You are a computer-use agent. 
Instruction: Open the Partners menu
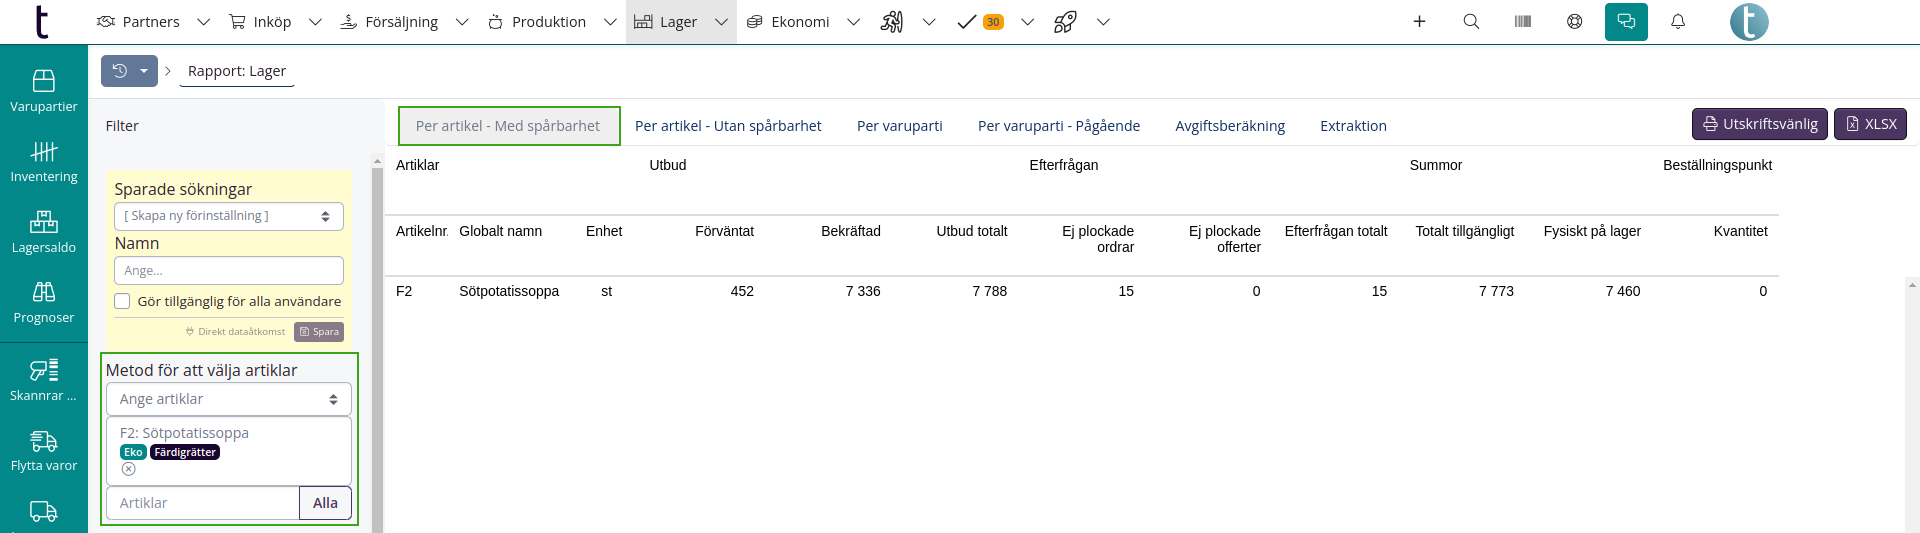tap(138, 22)
